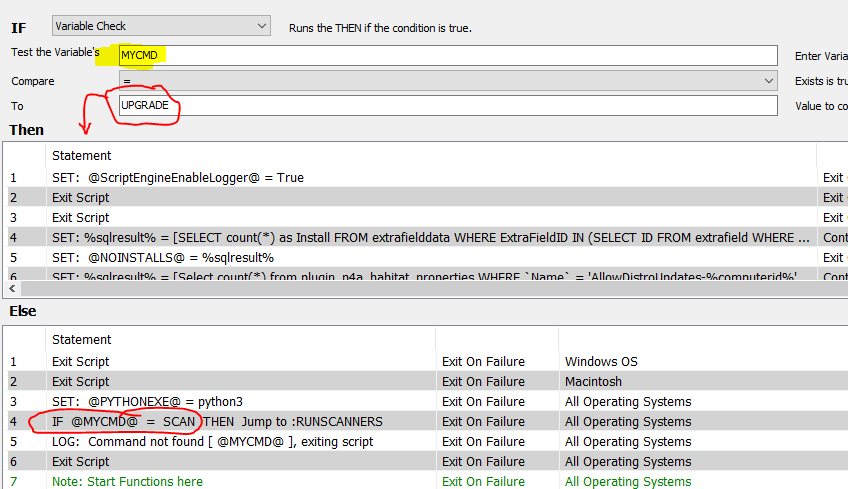The image size is (848, 489).
Task: Select Exit Script in Then row 2
Action: pyautogui.click(x=81, y=198)
